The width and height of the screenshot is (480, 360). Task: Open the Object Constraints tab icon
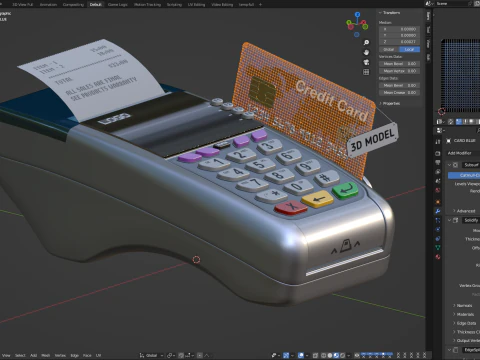(438, 239)
